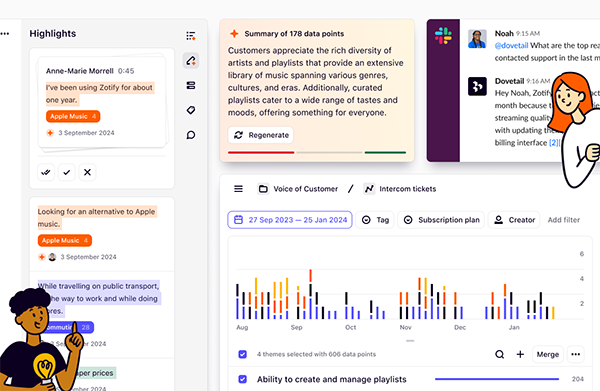
Task: Follow the @dovetail mention link
Action: click(x=511, y=46)
